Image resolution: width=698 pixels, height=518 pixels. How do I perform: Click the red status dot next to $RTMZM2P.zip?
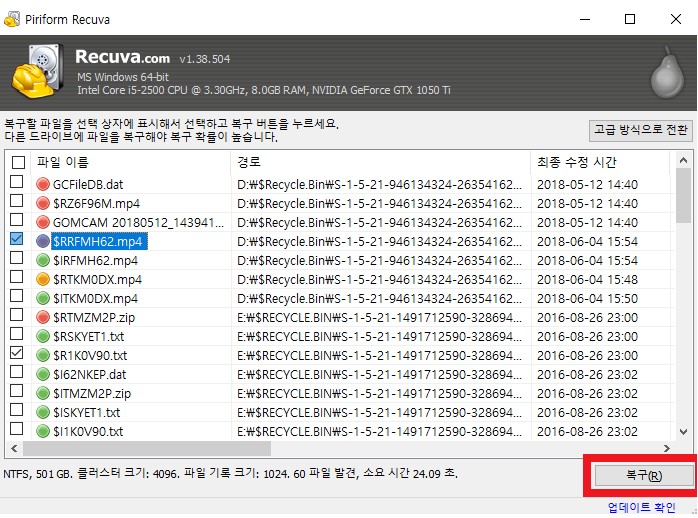pos(43,317)
